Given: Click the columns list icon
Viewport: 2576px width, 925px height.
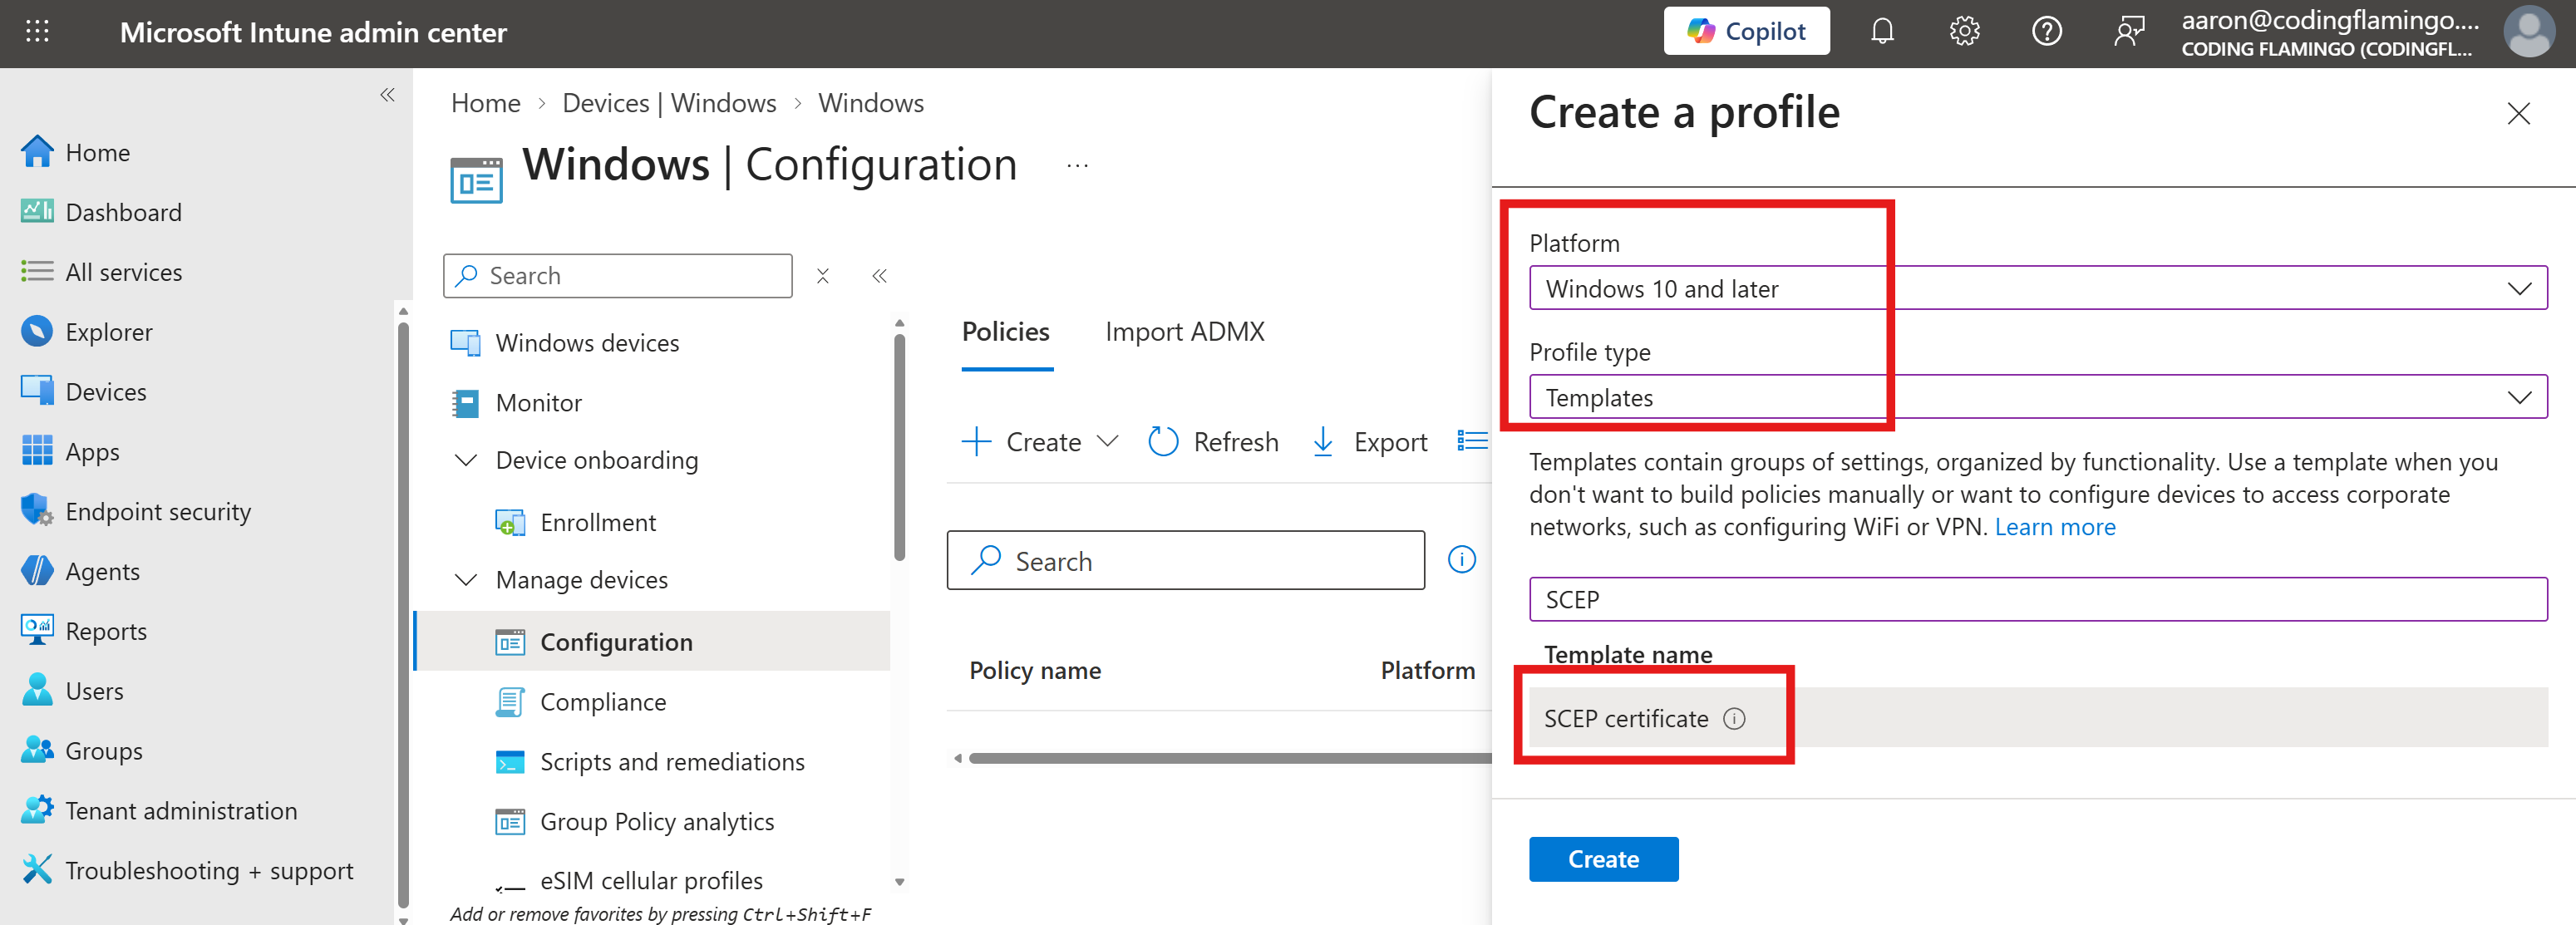Looking at the screenshot, I should 1472,441.
